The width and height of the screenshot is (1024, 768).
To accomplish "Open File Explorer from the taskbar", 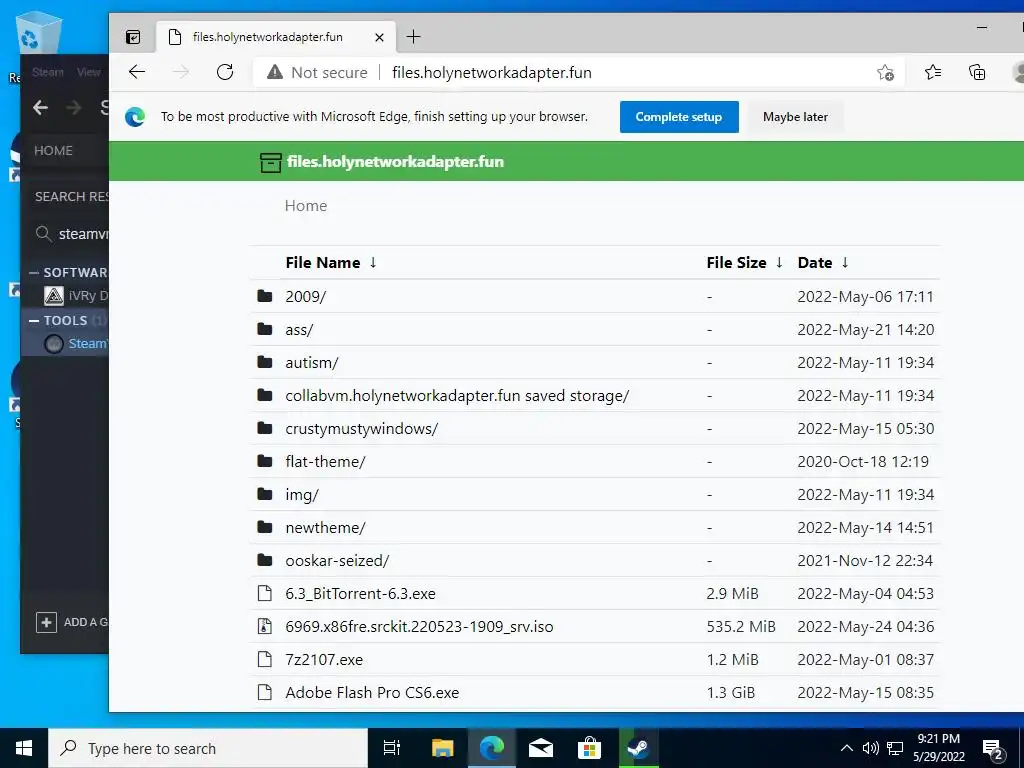I will [x=442, y=748].
